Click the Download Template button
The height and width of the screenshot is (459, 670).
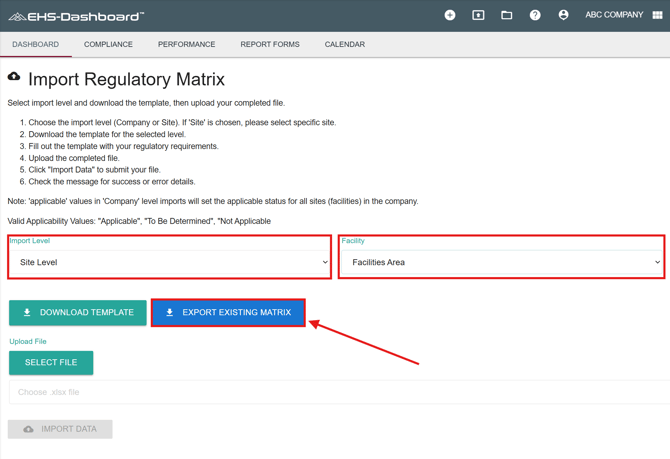(x=78, y=312)
